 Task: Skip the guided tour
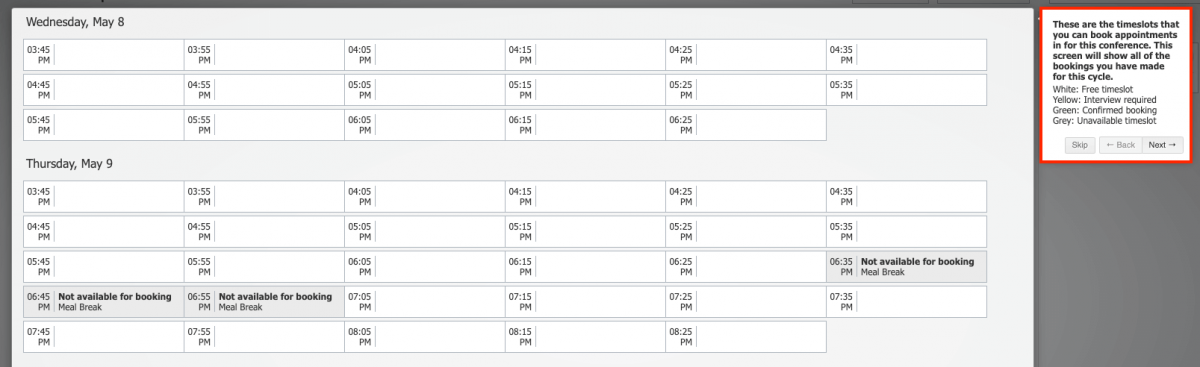(1080, 145)
